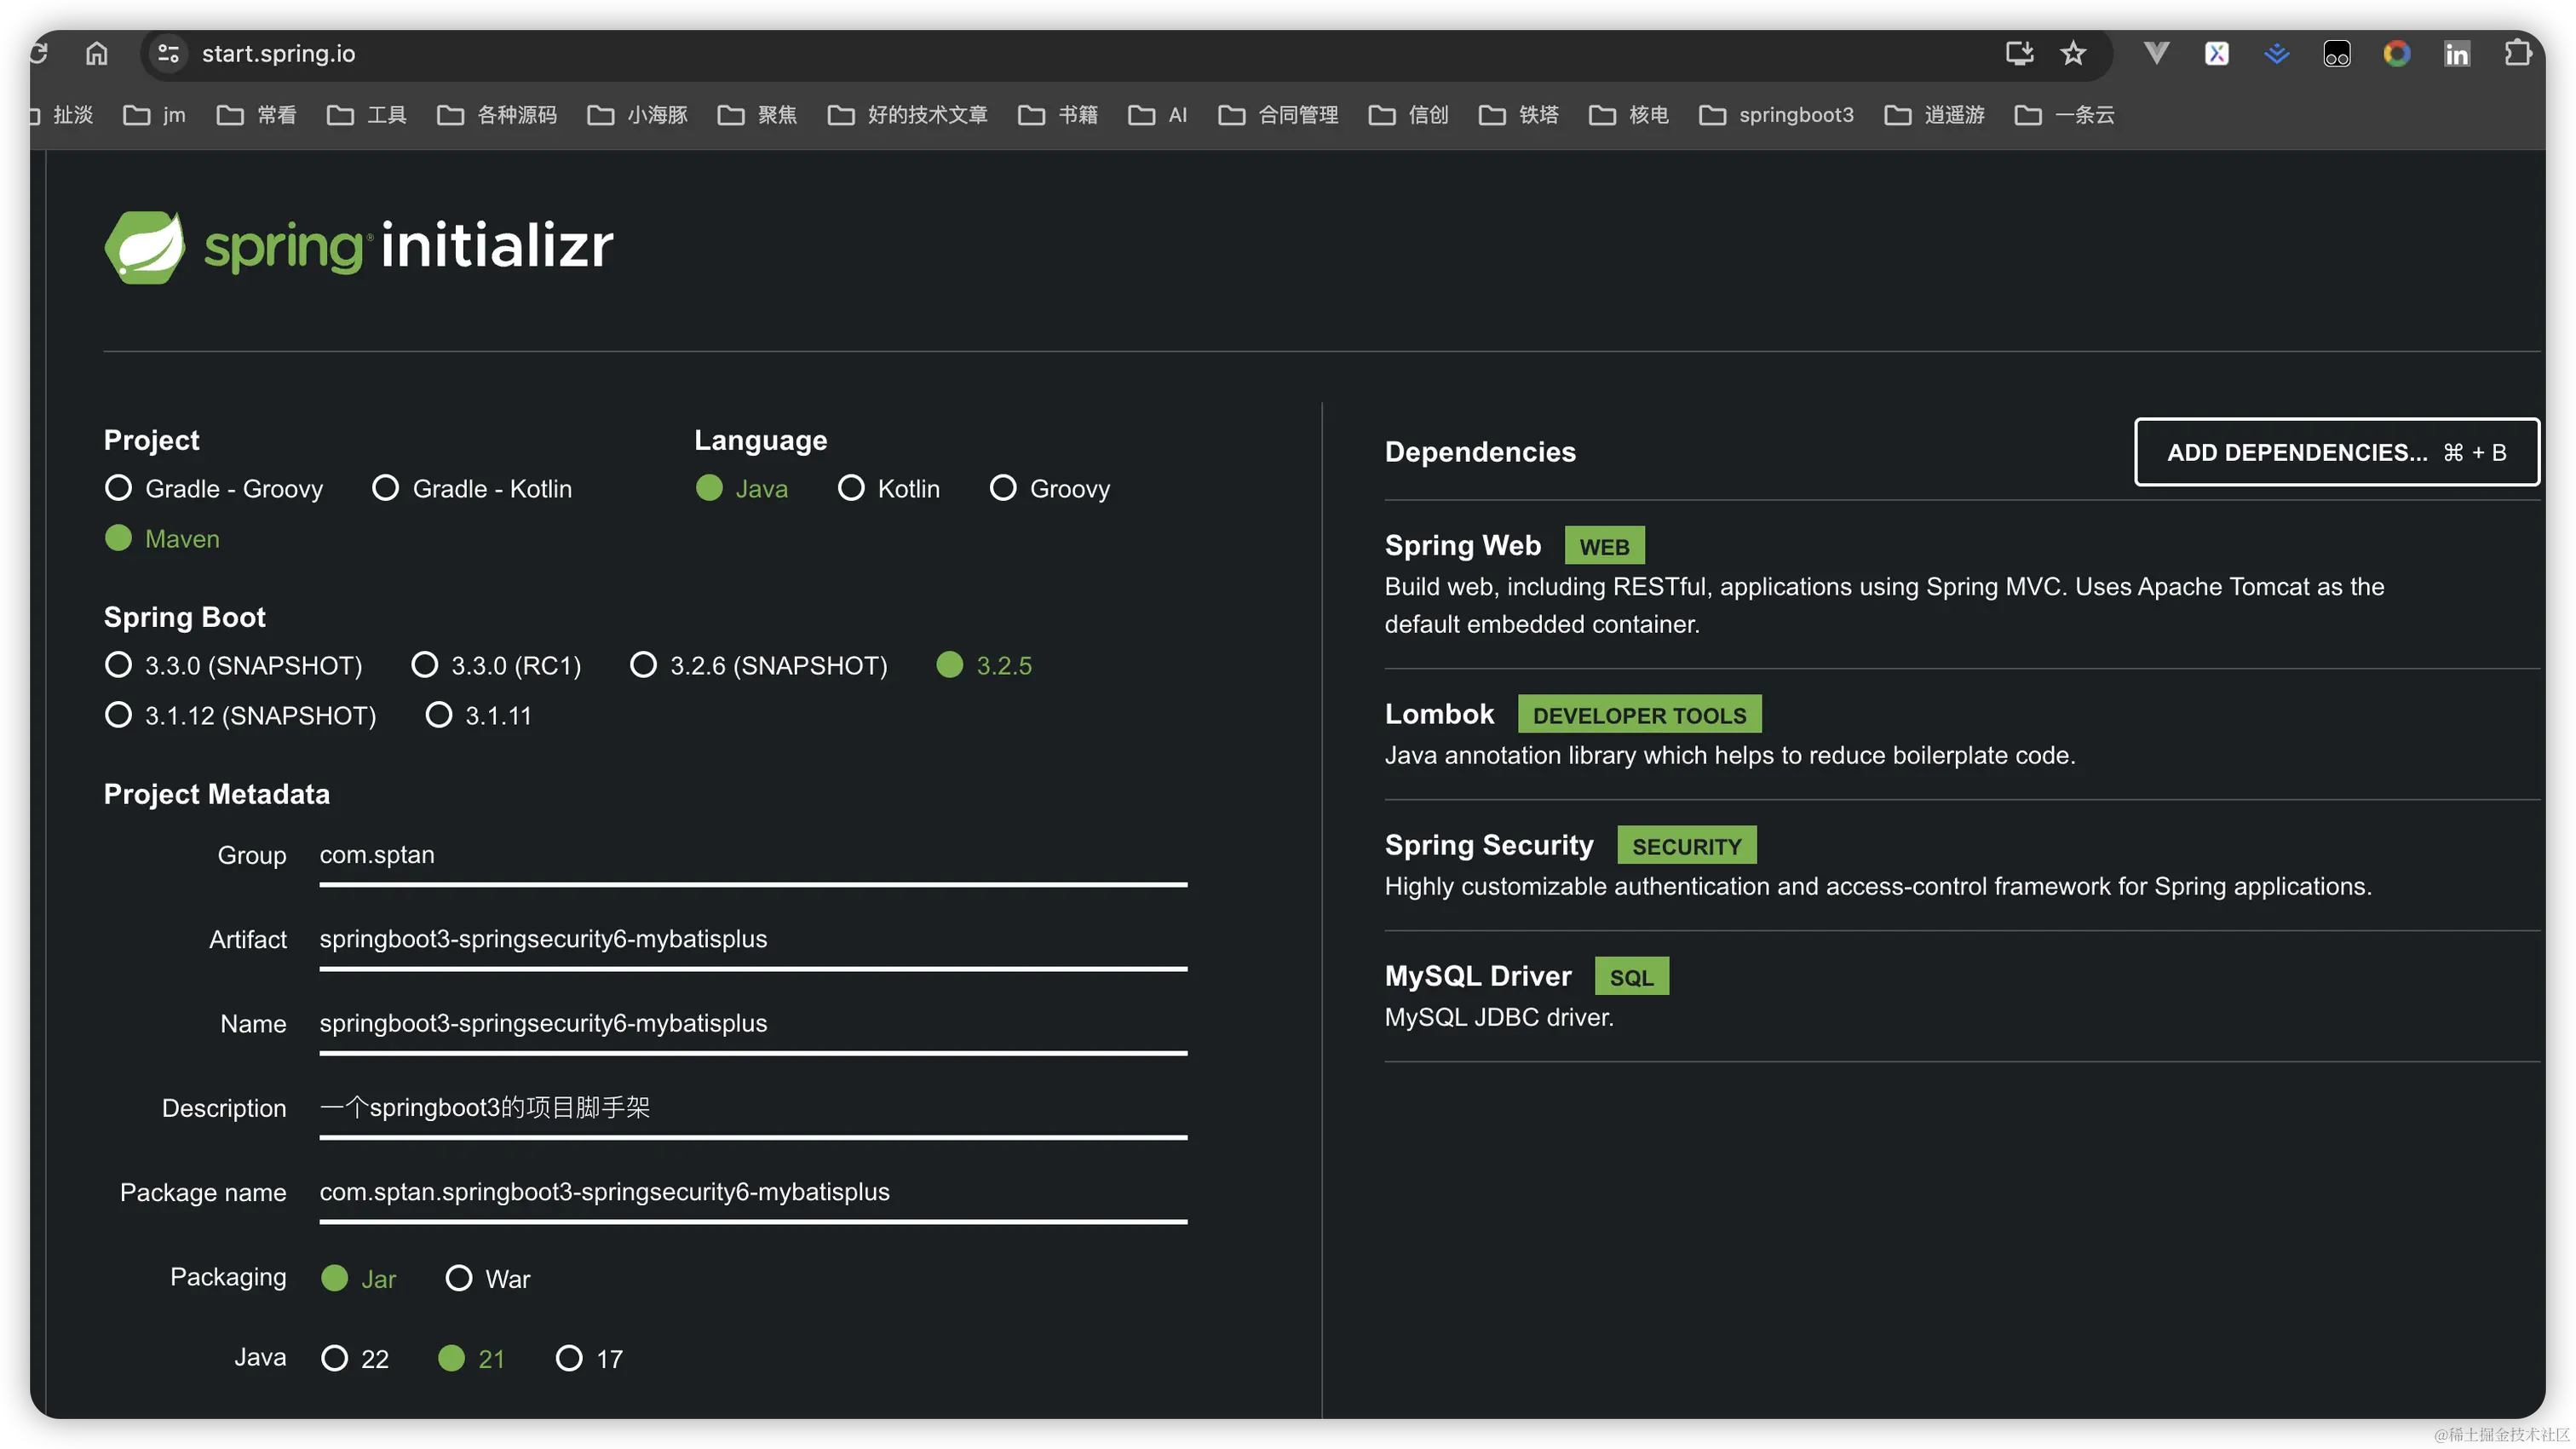This screenshot has height=1449, width=2576.
Task: Select Spring Boot 3.1.12 (SNAPSHOT)
Action: point(241,715)
